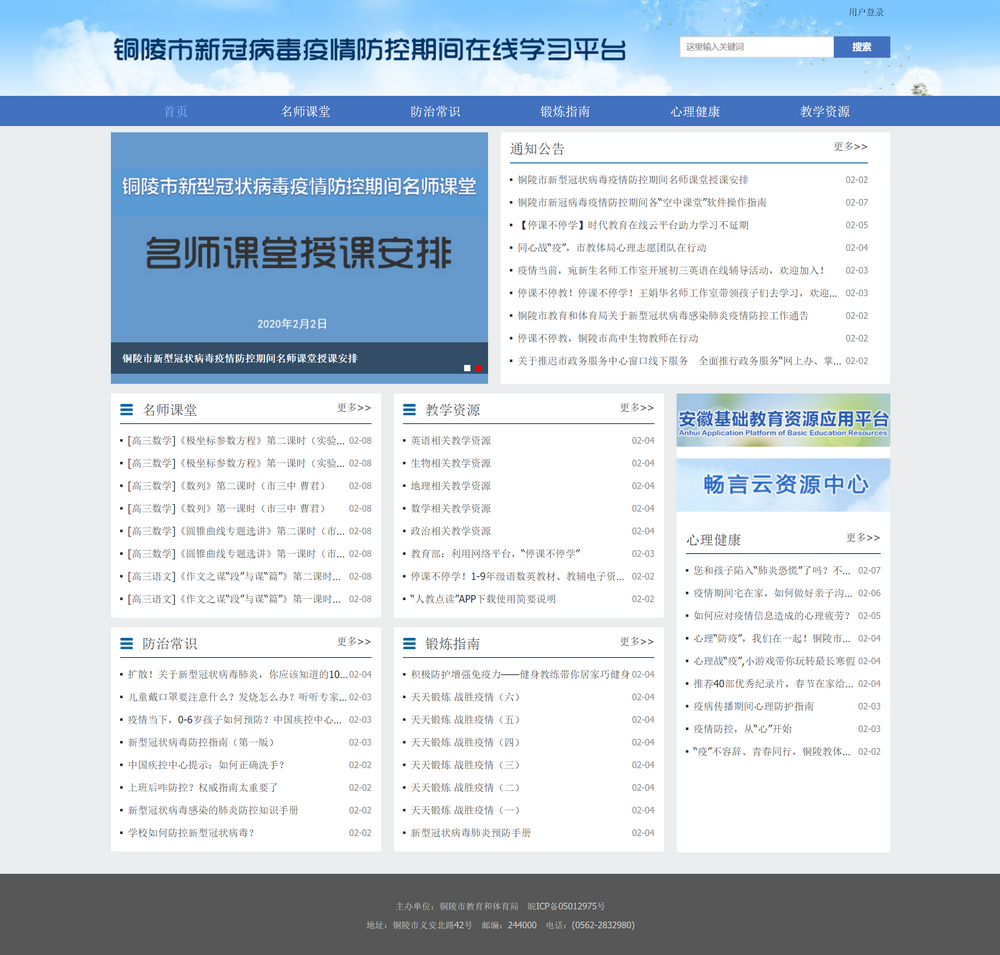Screen dimensions: 1000x955
Task: Click the list icon beside 锻炼指南 heading
Action: pos(409,644)
